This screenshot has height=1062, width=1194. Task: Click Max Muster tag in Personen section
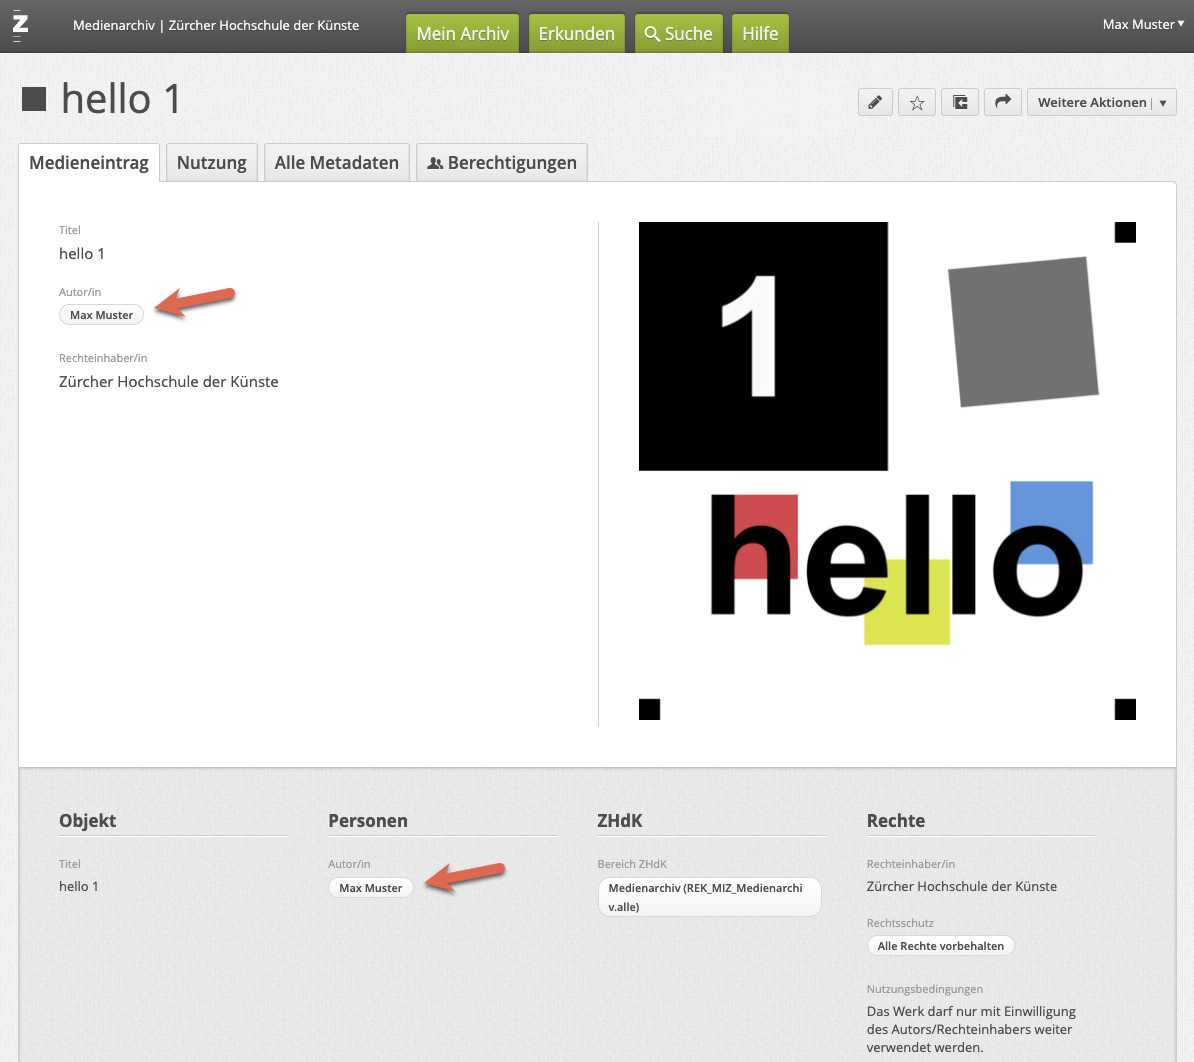point(370,888)
